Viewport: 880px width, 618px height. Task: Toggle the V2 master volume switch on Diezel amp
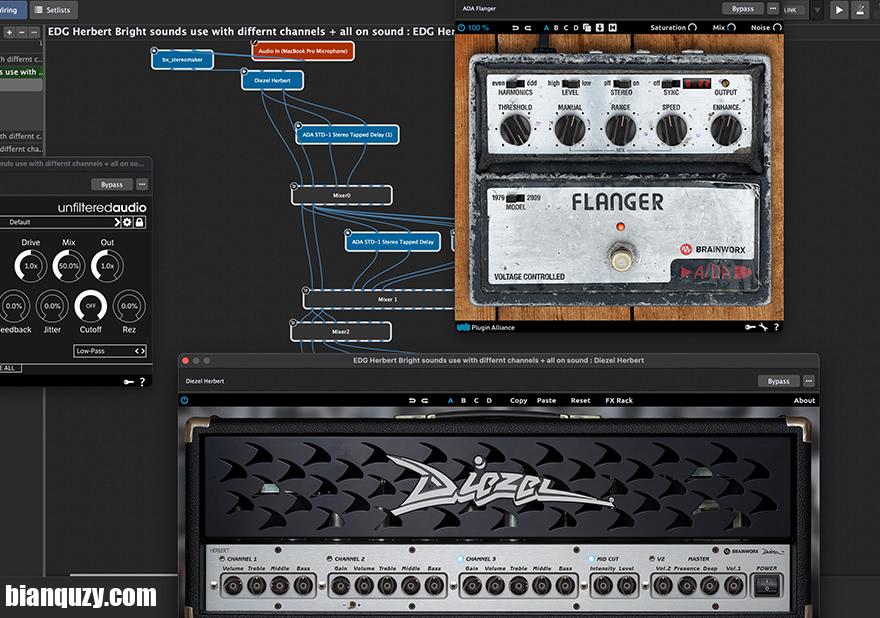pyautogui.click(x=652, y=559)
